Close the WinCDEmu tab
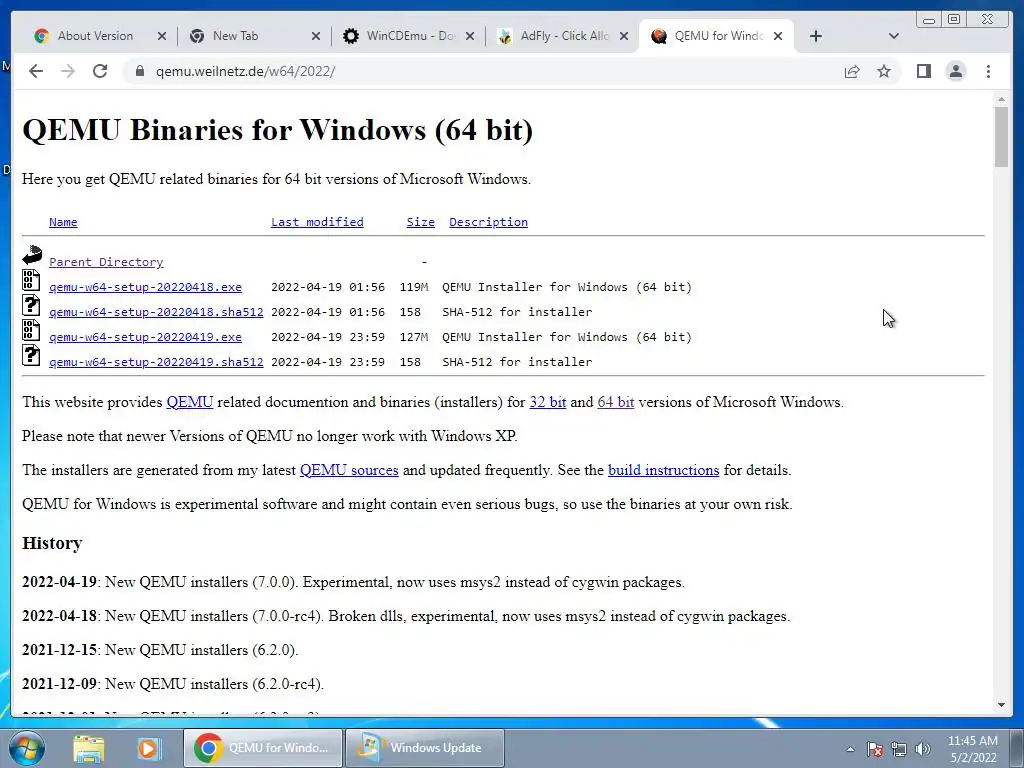 [470, 36]
